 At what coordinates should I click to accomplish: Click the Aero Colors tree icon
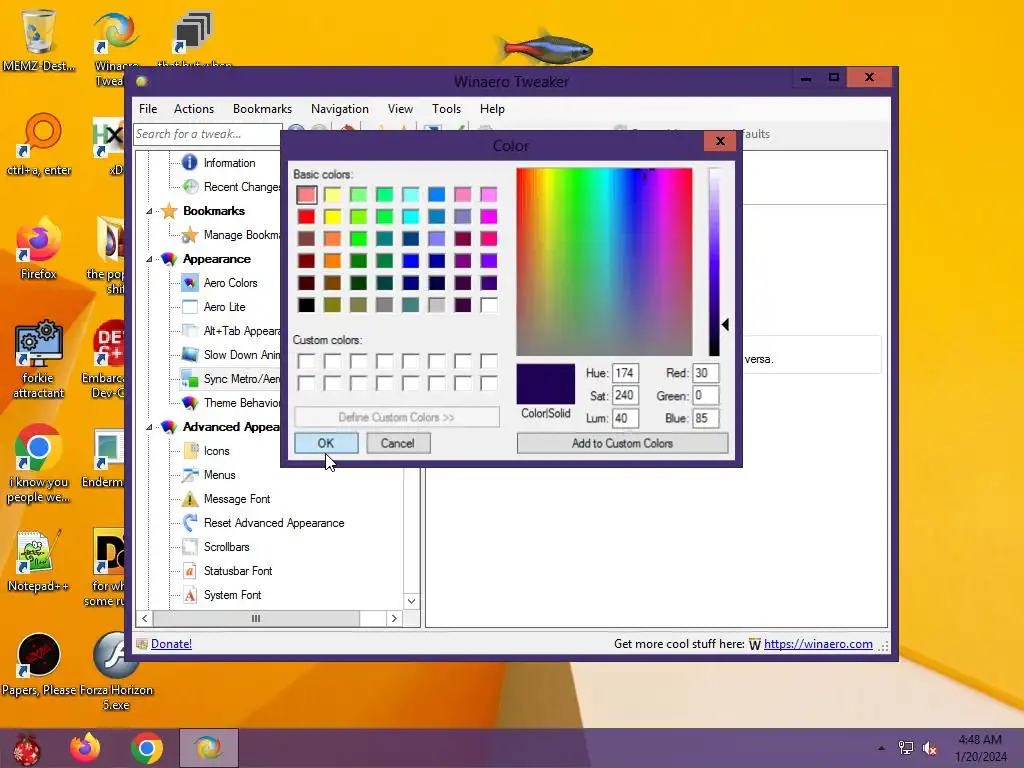[189, 283]
